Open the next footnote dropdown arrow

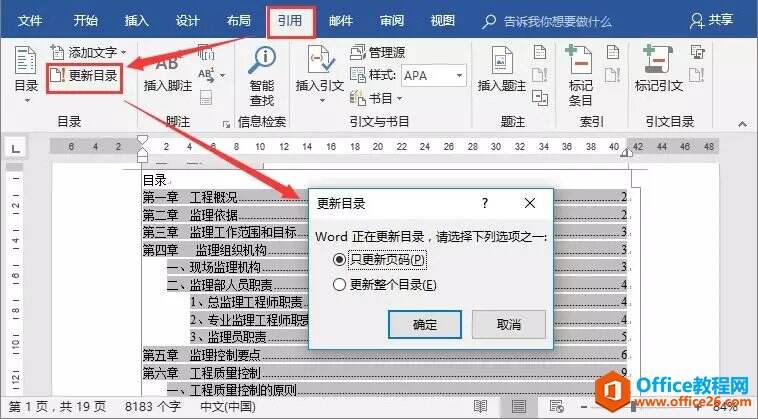pos(222,75)
